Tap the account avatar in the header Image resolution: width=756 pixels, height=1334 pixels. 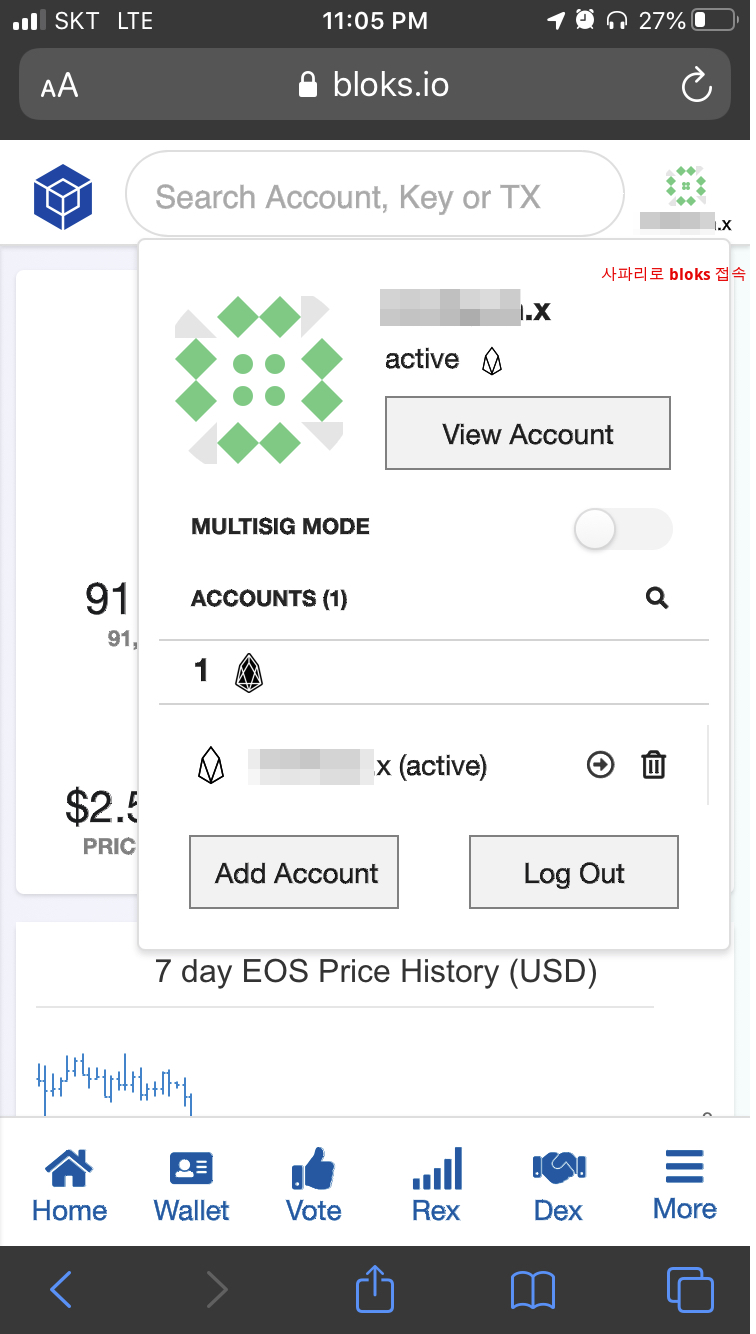point(686,187)
